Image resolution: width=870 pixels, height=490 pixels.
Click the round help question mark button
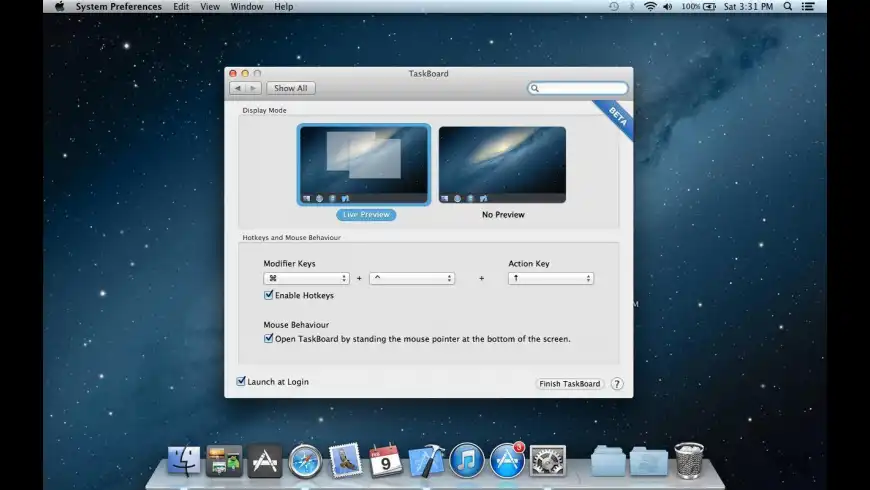tap(617, 384)
